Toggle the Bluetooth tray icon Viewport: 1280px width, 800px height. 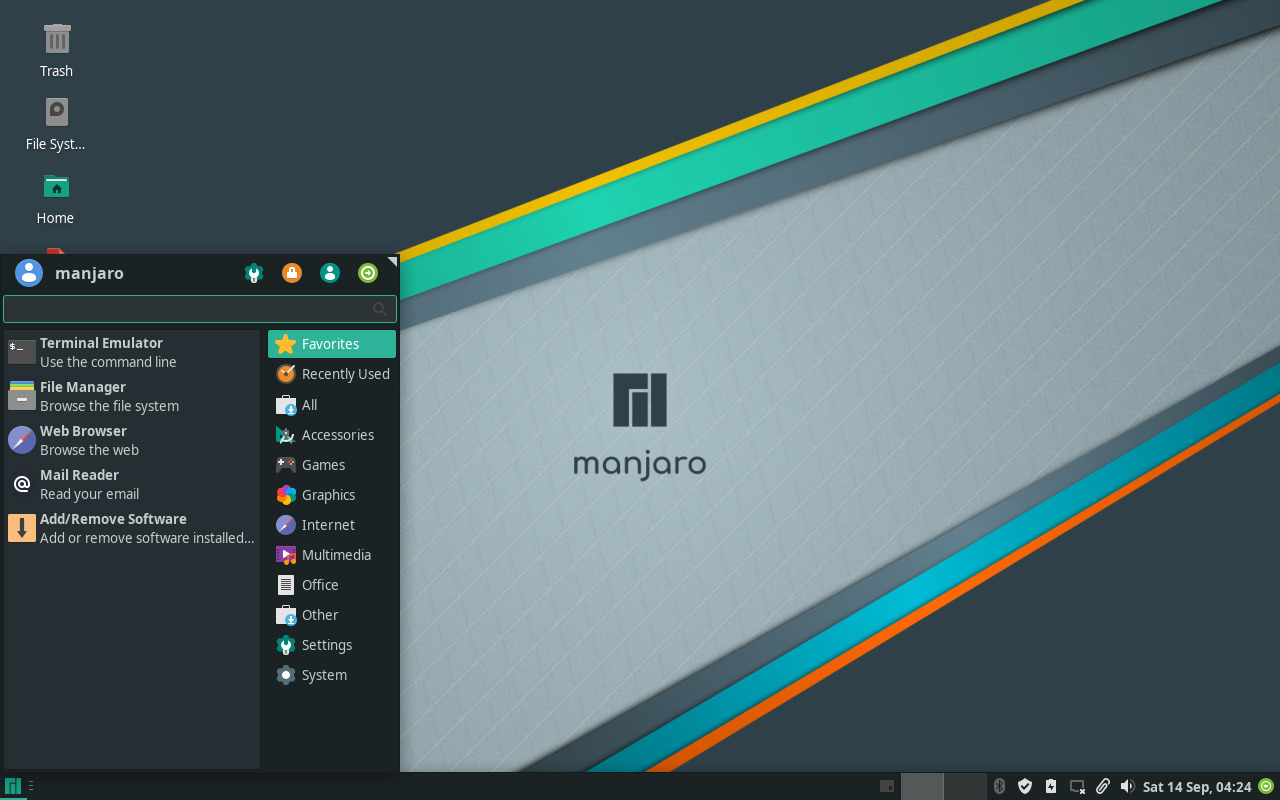998,786
